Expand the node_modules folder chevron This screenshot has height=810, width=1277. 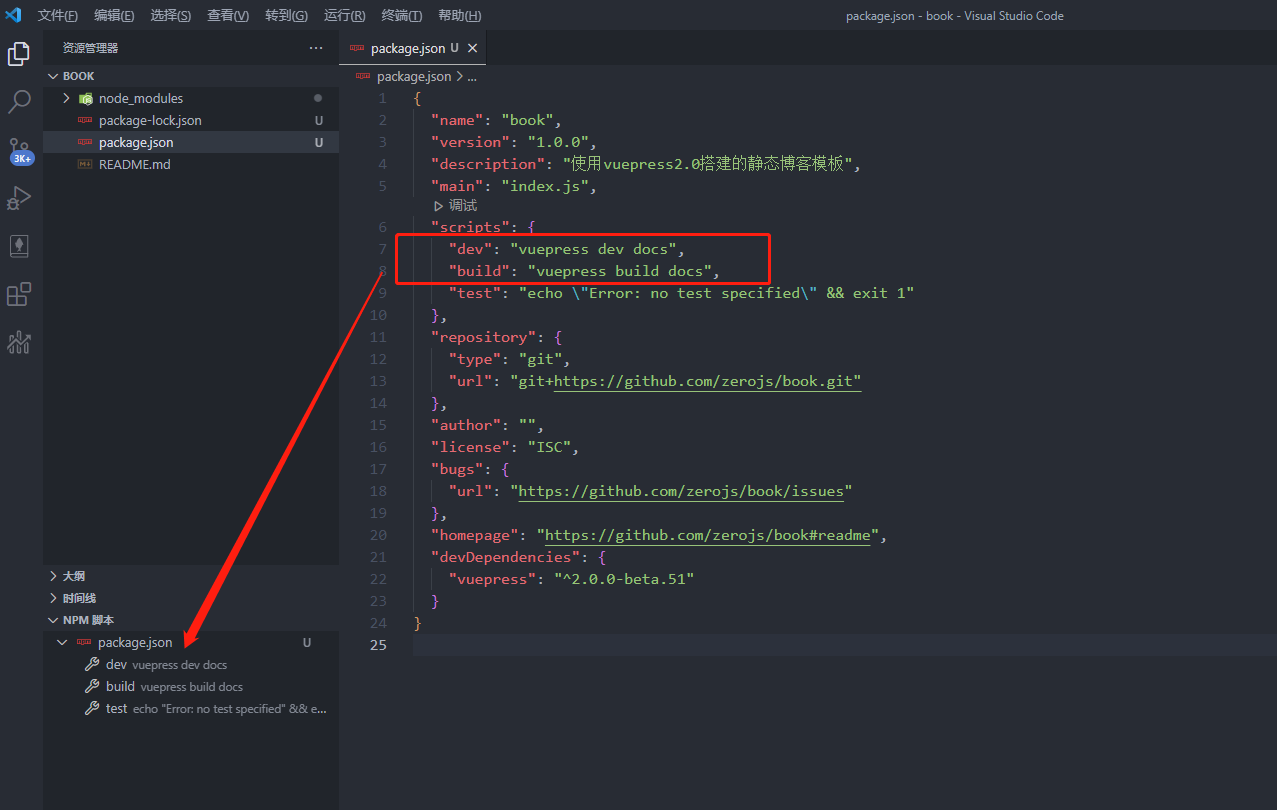tap(66, 99)
